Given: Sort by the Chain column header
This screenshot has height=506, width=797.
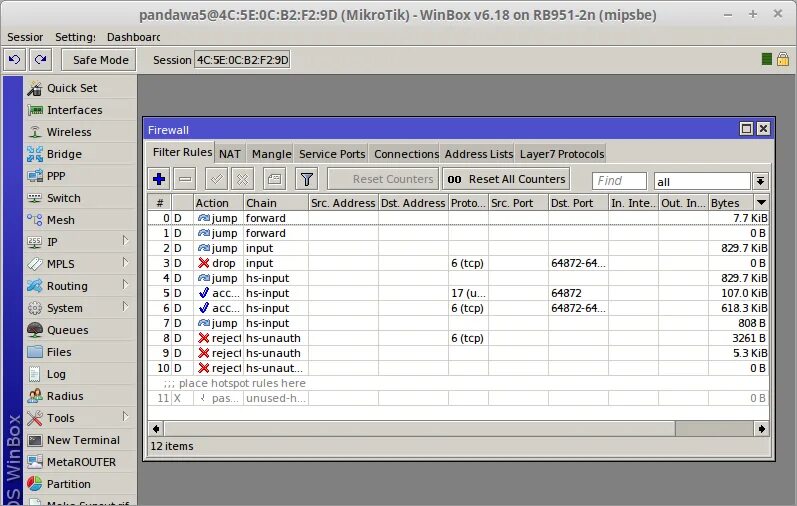Looking at the screenshot, I should (275, 203).
